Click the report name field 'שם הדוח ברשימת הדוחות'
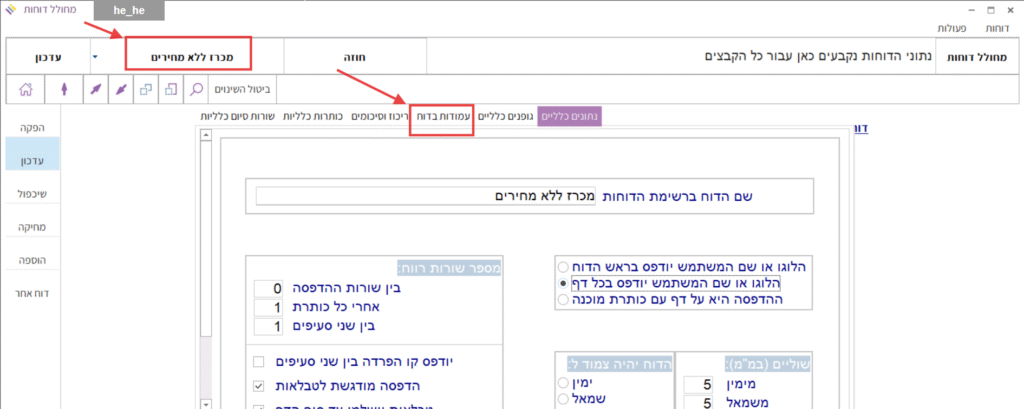This screenshot has height=409, width=1024. click(424, 196)
